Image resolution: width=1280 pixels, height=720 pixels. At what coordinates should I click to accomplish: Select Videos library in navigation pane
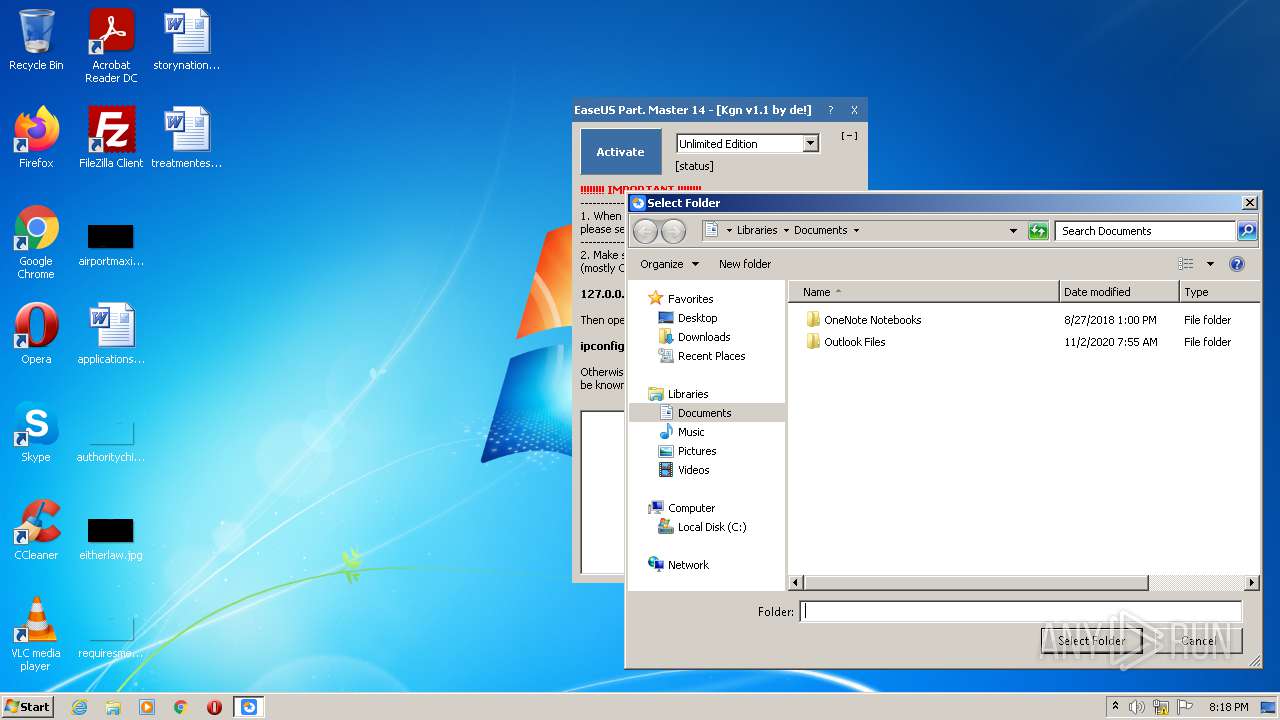[x=694, y=470]
